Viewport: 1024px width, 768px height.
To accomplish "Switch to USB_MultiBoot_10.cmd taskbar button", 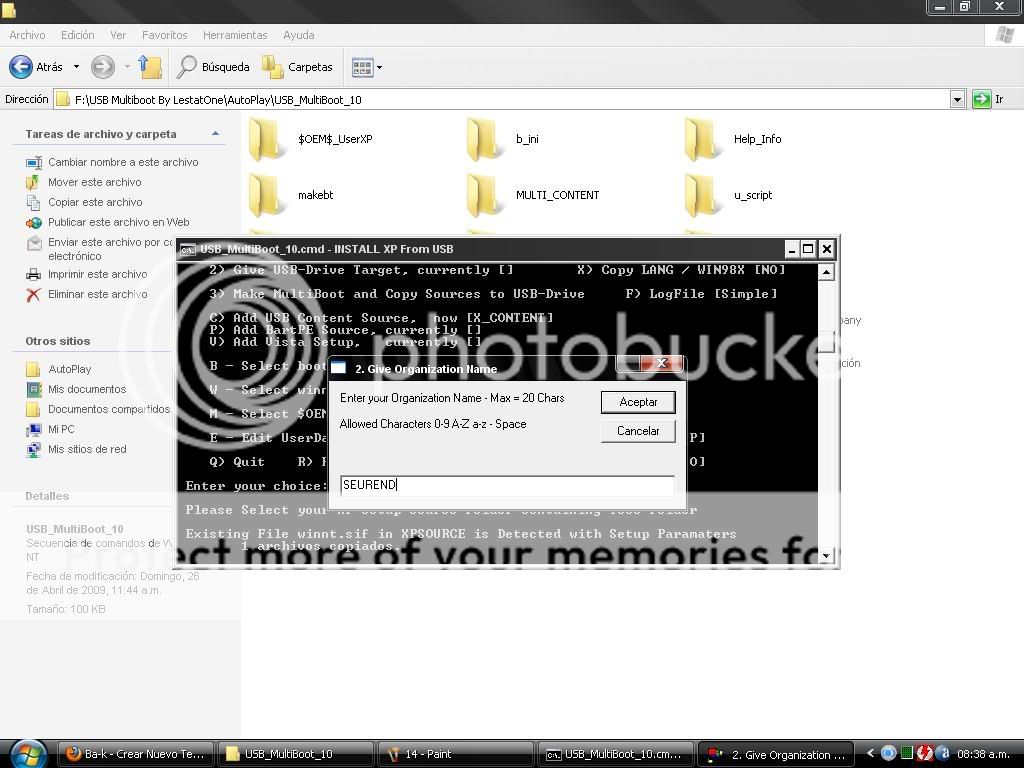I will 616,754.
